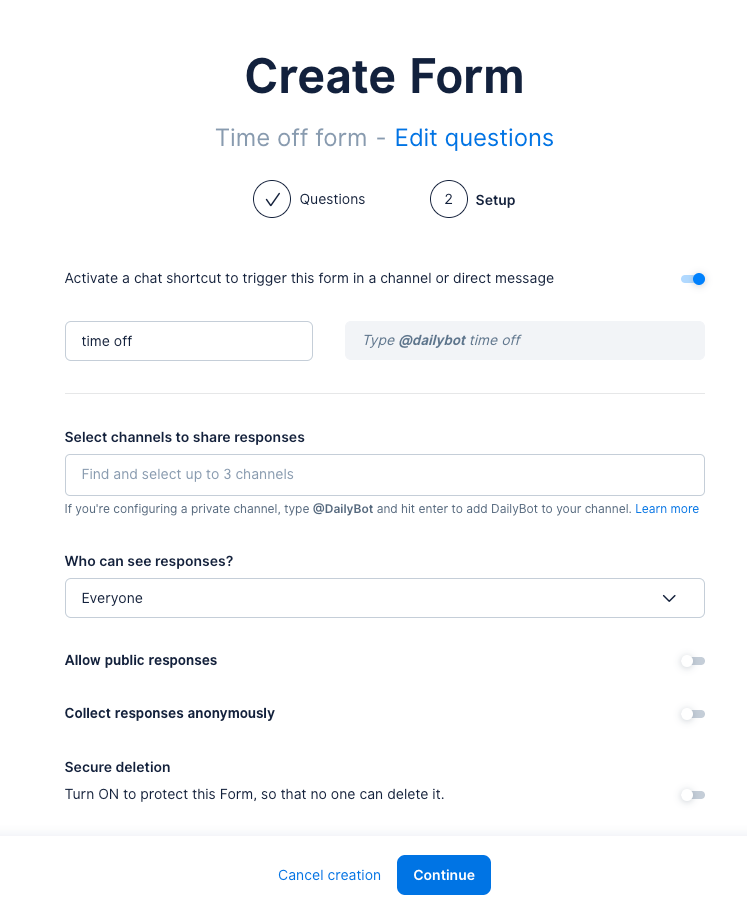Click the time off shortcut field
The width and height of the screenshot is (747, 907).
coord(188,341)
